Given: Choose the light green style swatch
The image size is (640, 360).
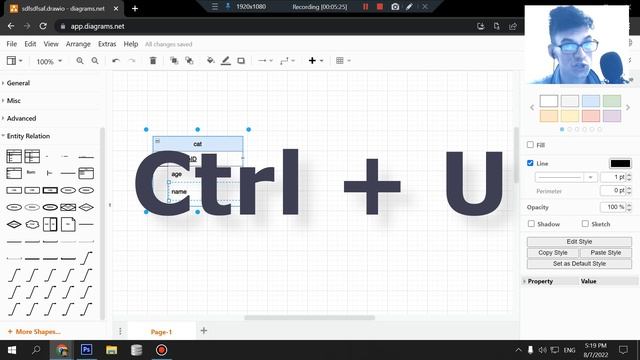Looking at the screenshot, I should pyautogui.click(x=612, y=101).
